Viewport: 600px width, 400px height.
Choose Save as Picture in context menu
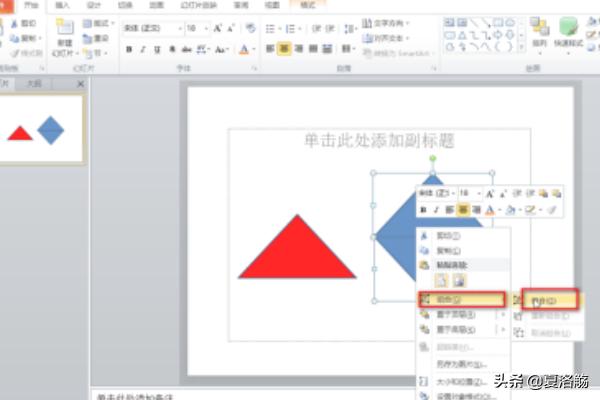[x=464, y=364]
